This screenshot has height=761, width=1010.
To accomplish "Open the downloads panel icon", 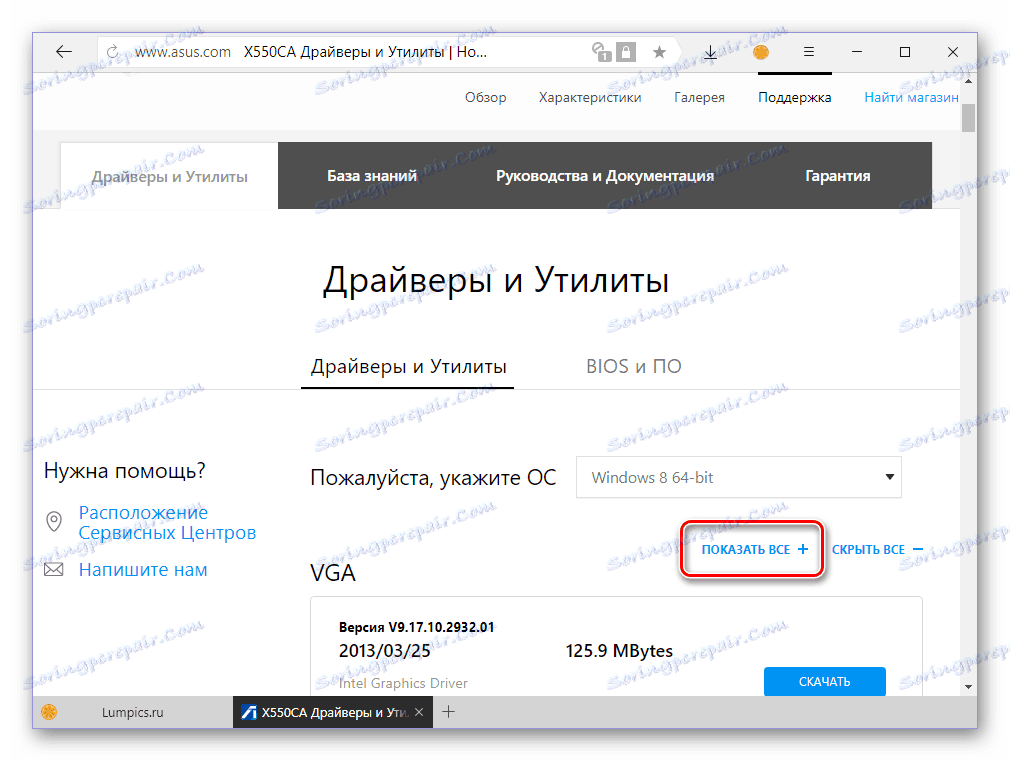I will pyautogui.click(x=710, y=51).
